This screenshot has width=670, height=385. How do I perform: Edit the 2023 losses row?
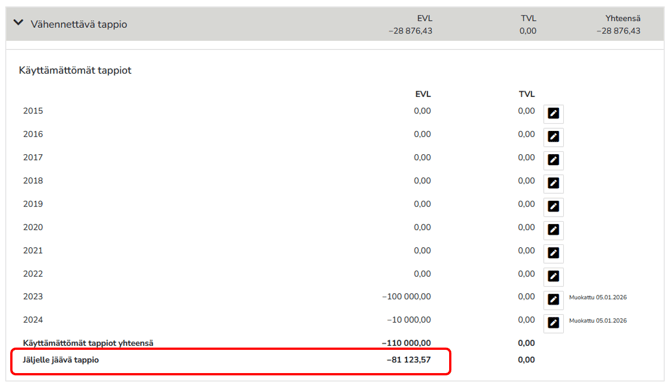point(553,300)
